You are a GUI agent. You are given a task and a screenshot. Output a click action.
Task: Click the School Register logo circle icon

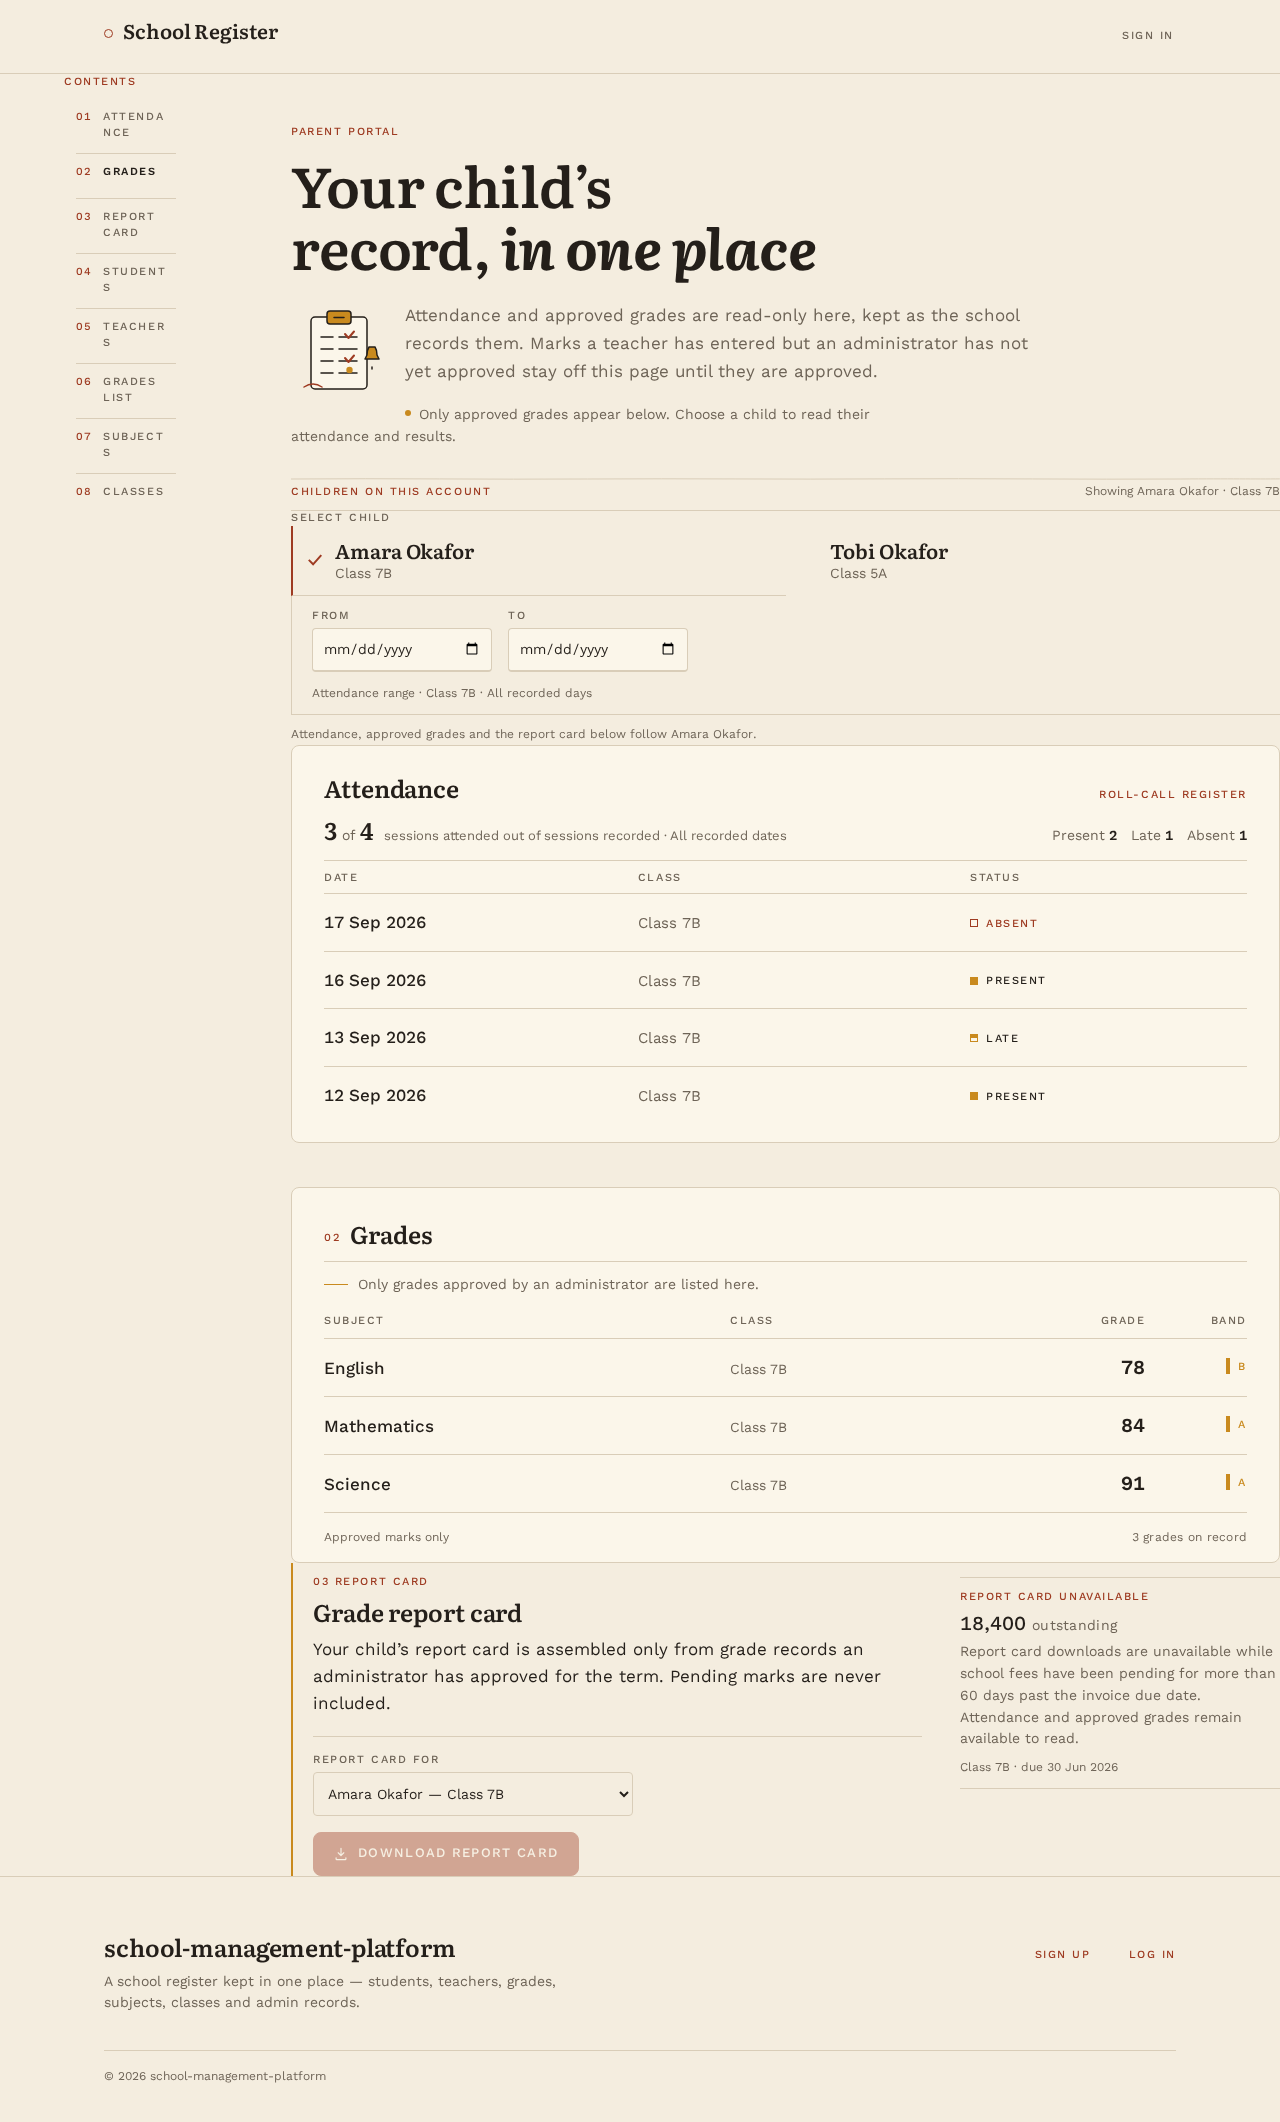click(108, 34)
